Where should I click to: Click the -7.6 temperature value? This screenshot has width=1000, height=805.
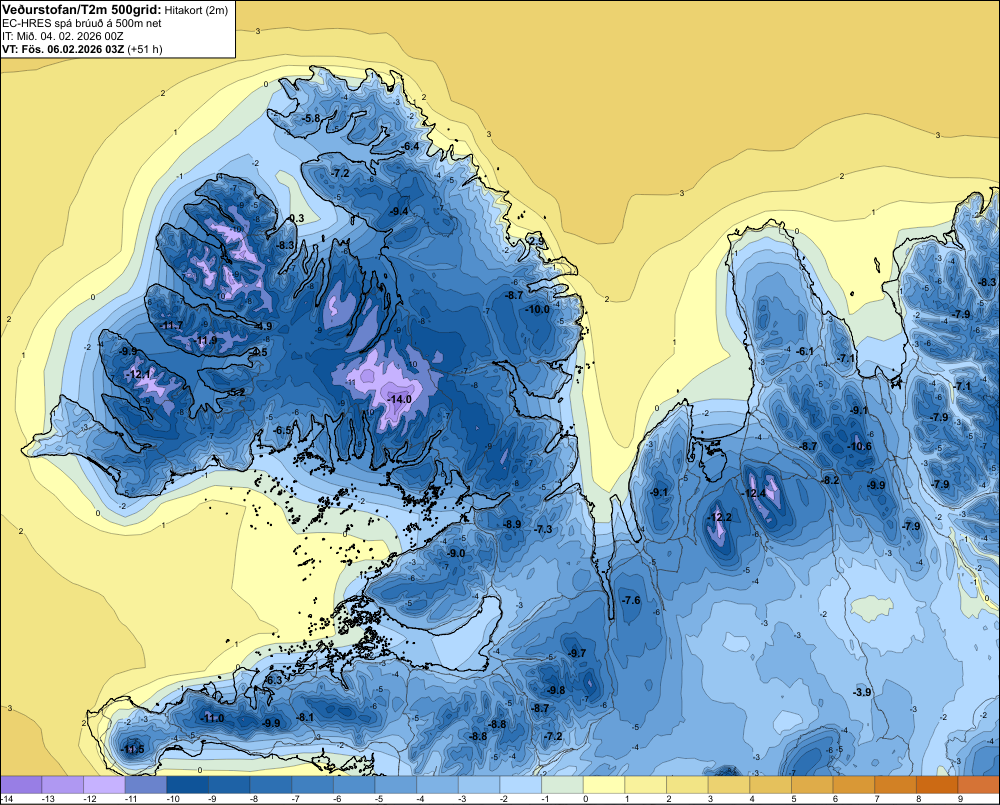coord(631,600)
